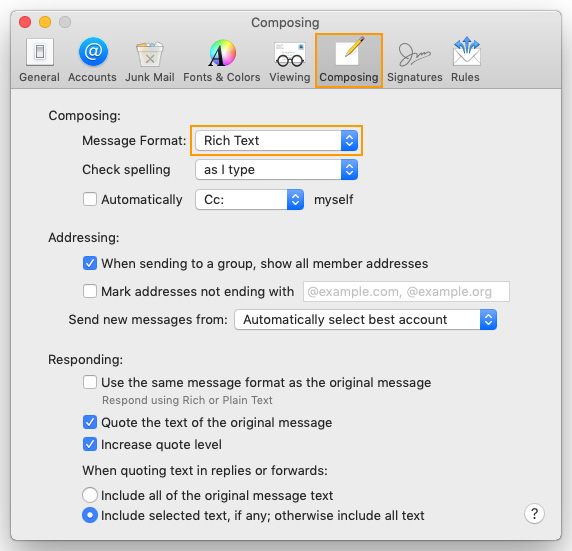Click the red close window button
The width and height of the screenshot is (572, 551).
[x=25, y=22]
